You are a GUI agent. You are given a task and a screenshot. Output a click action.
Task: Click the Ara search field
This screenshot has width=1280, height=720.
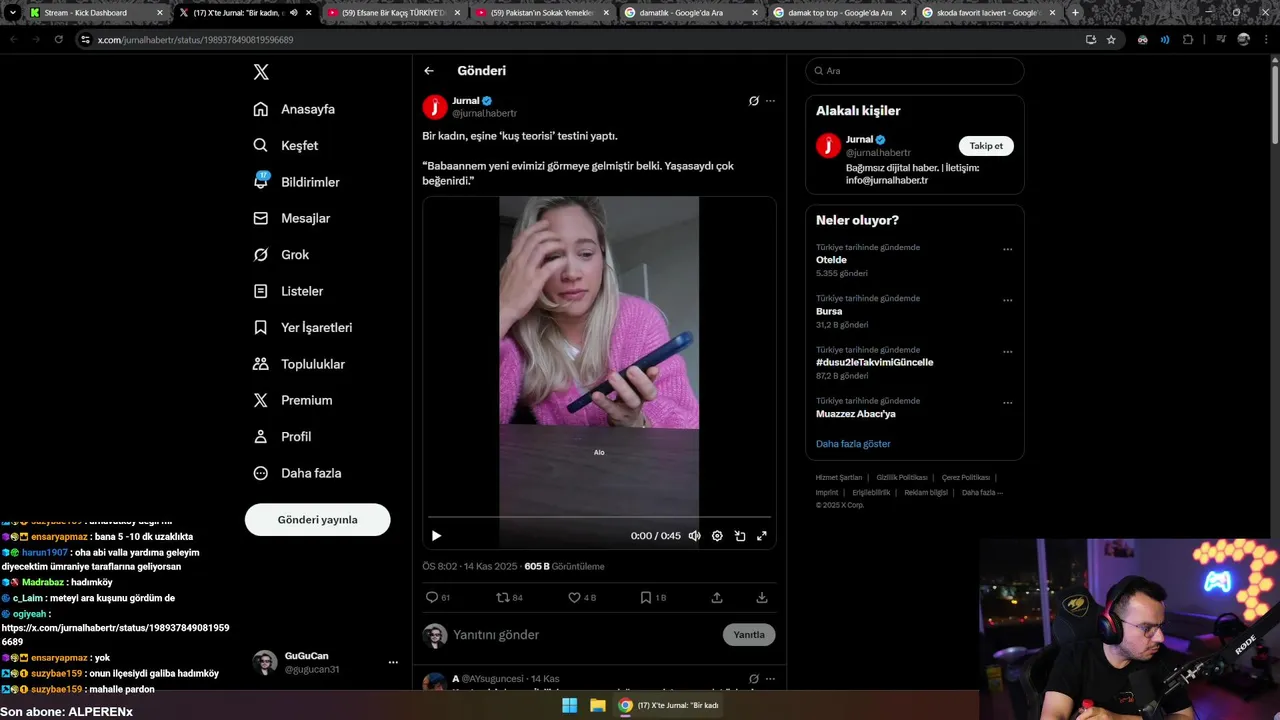pyautogui.click(x=914, y=71)
